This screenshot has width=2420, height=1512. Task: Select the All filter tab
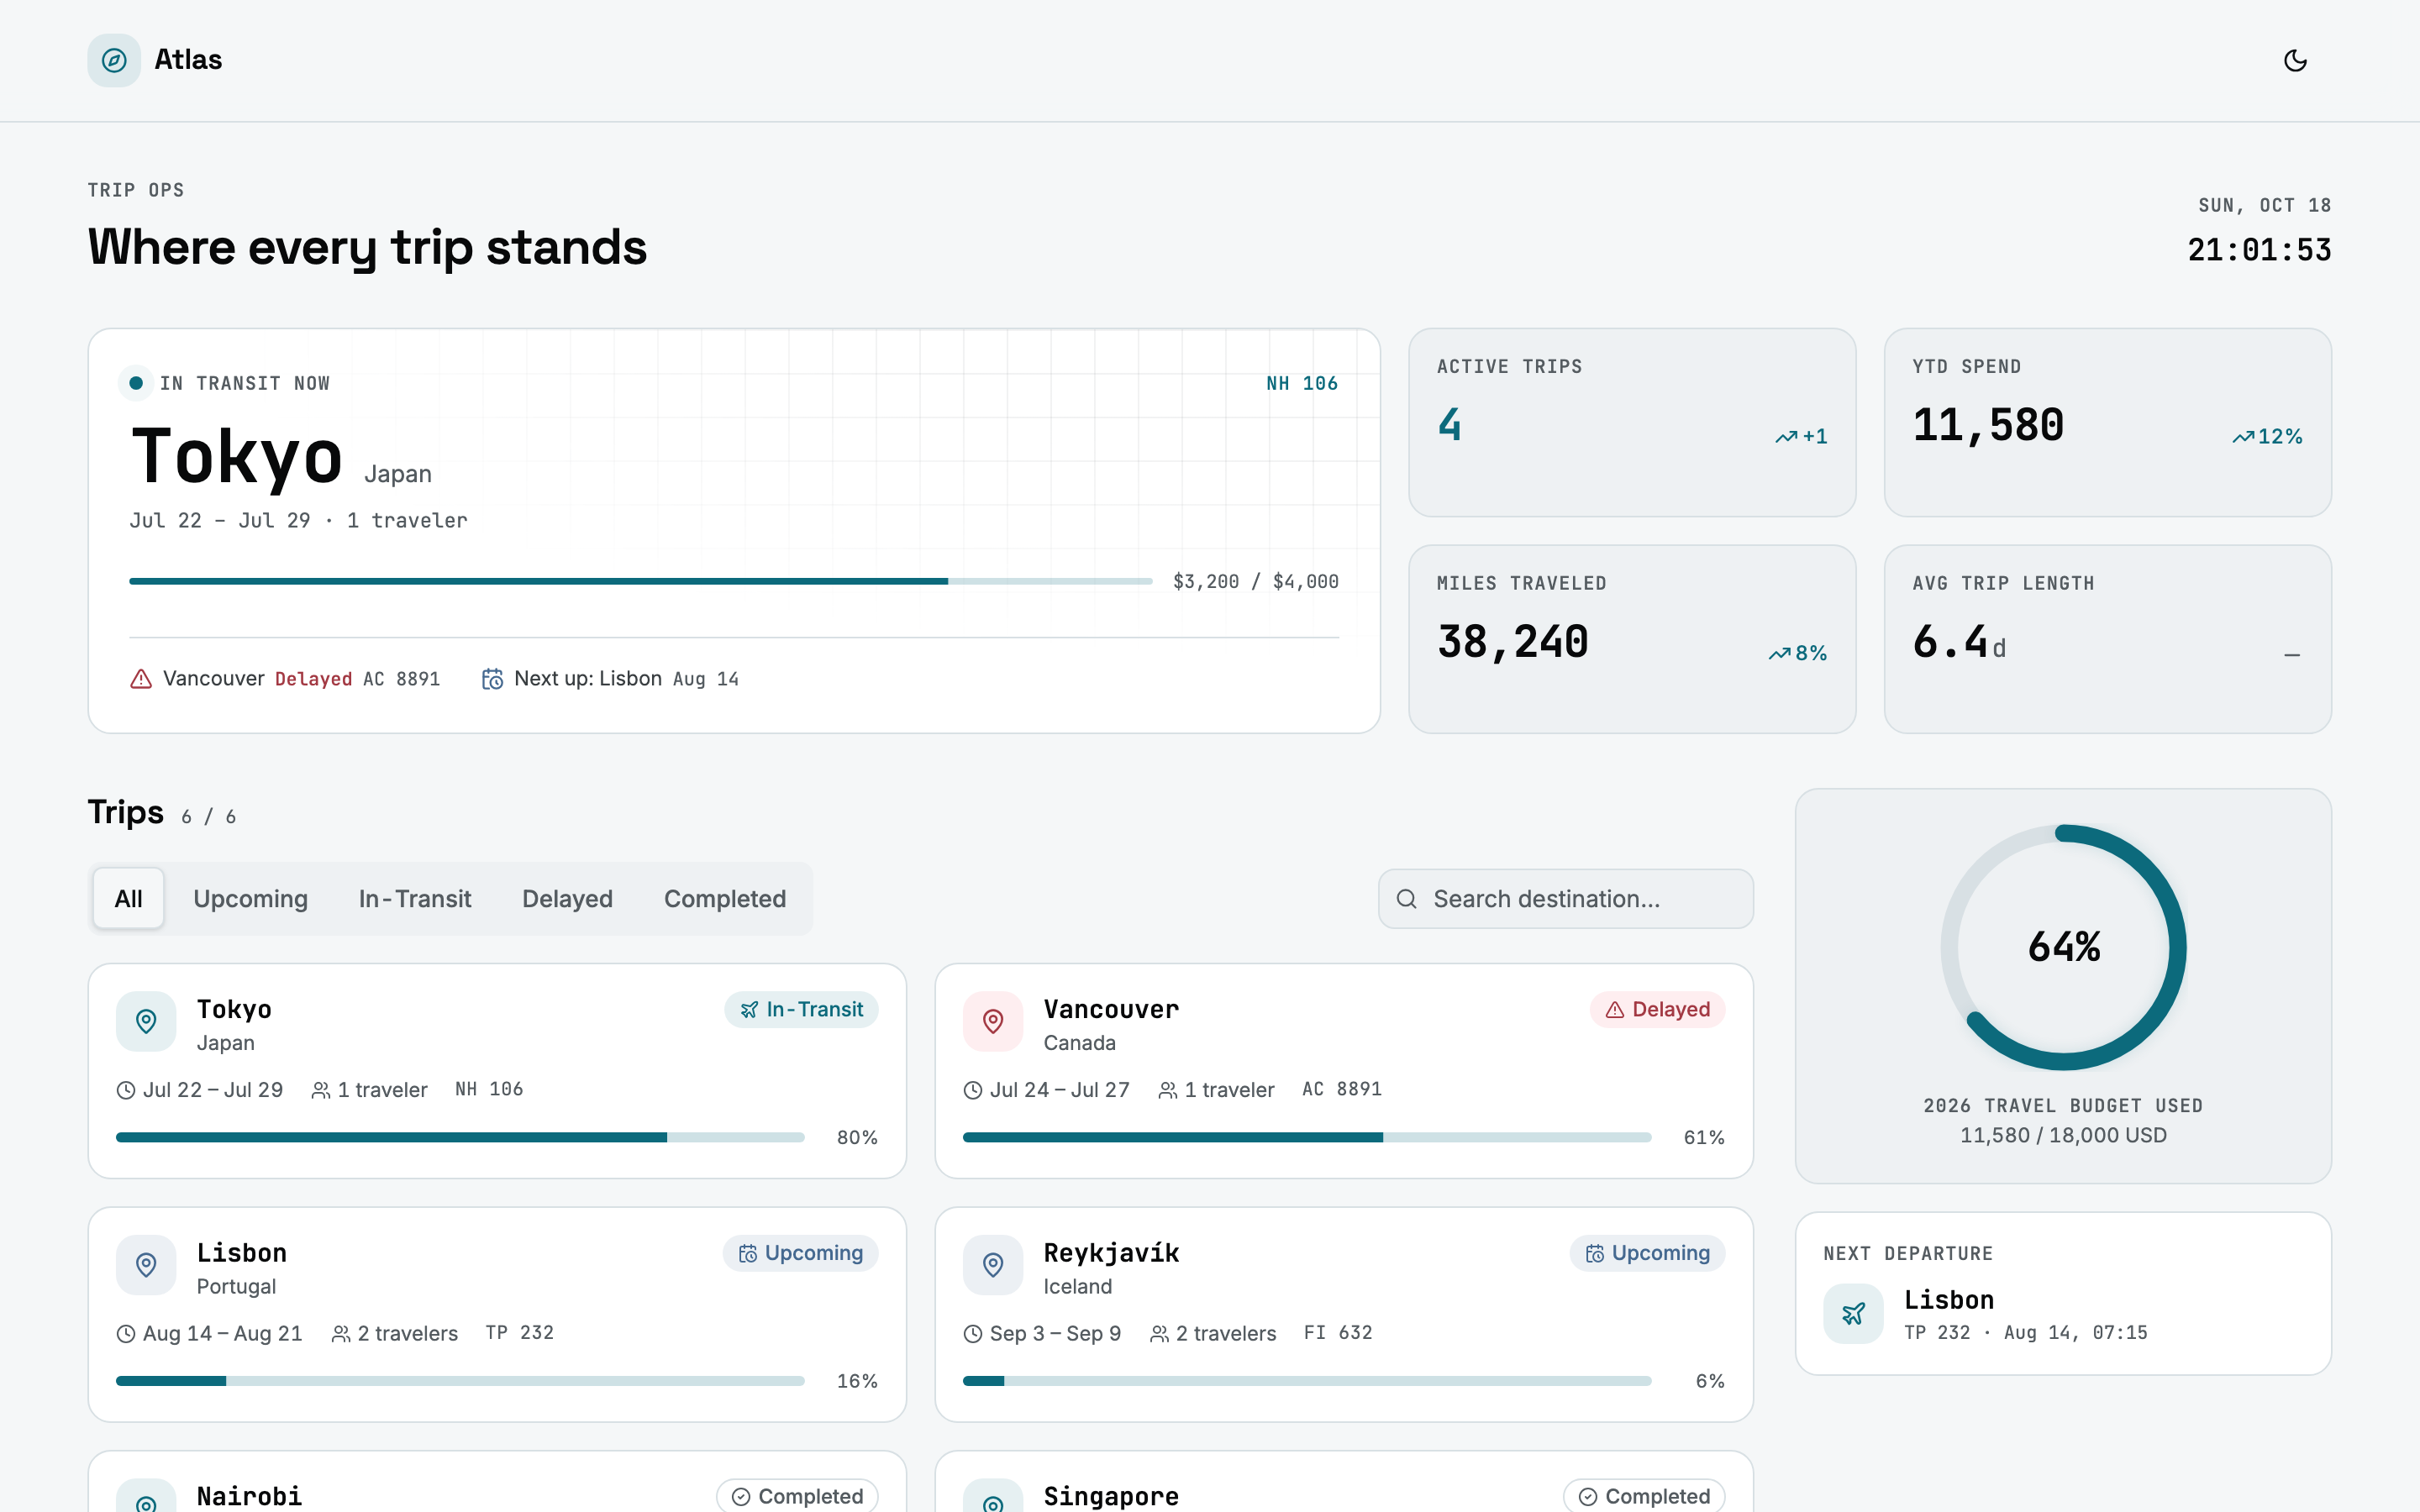click(128, 899)
